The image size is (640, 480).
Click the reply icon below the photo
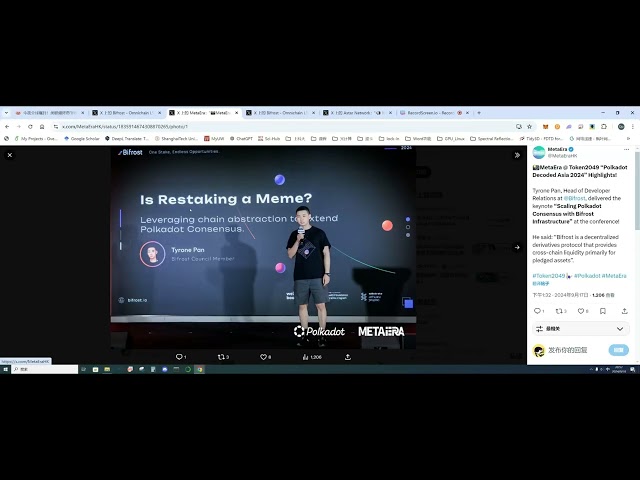[x=179, y=357]
